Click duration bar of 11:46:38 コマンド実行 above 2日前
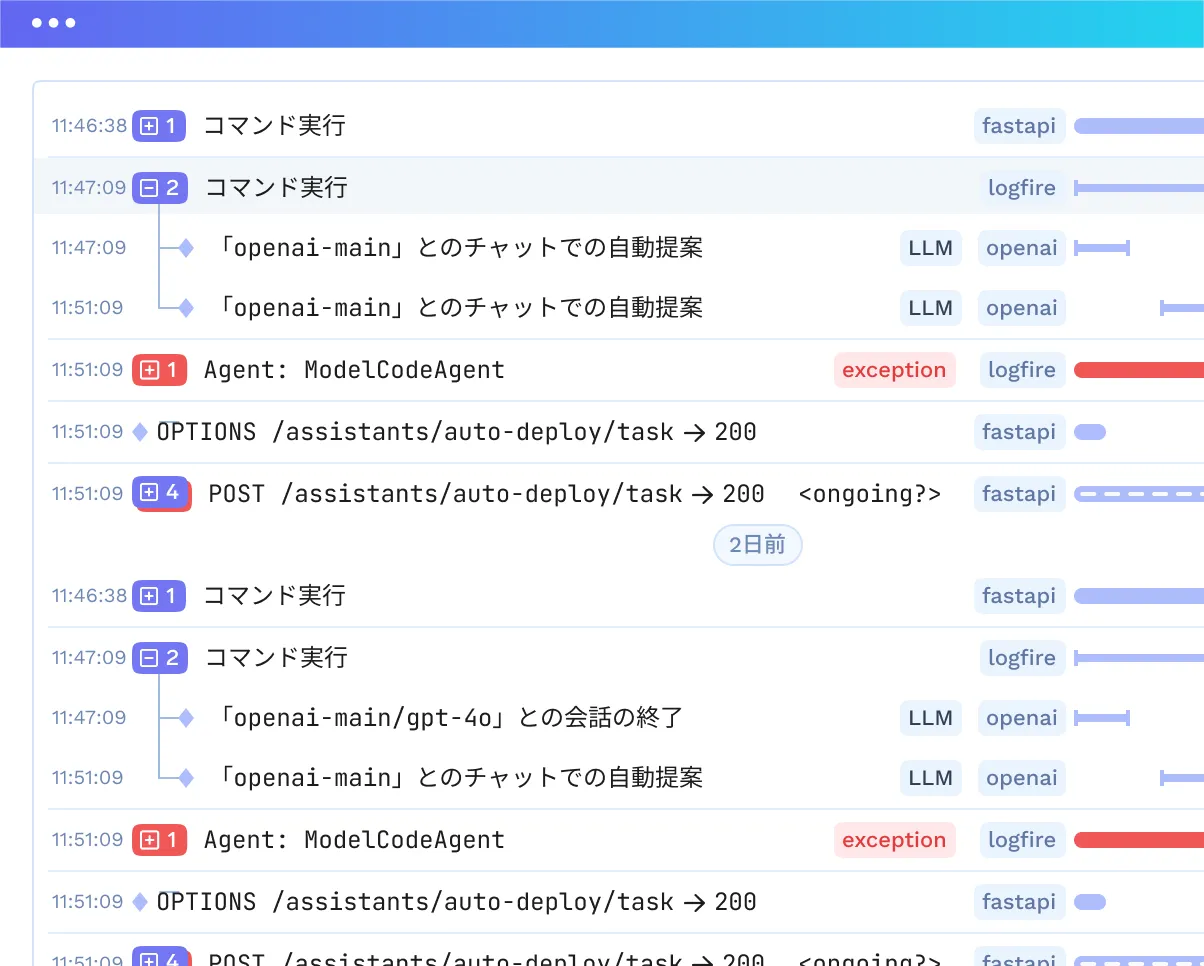Image resolution: width=1204 pixels, height=966 pixels. click(x=1139, y=126)
